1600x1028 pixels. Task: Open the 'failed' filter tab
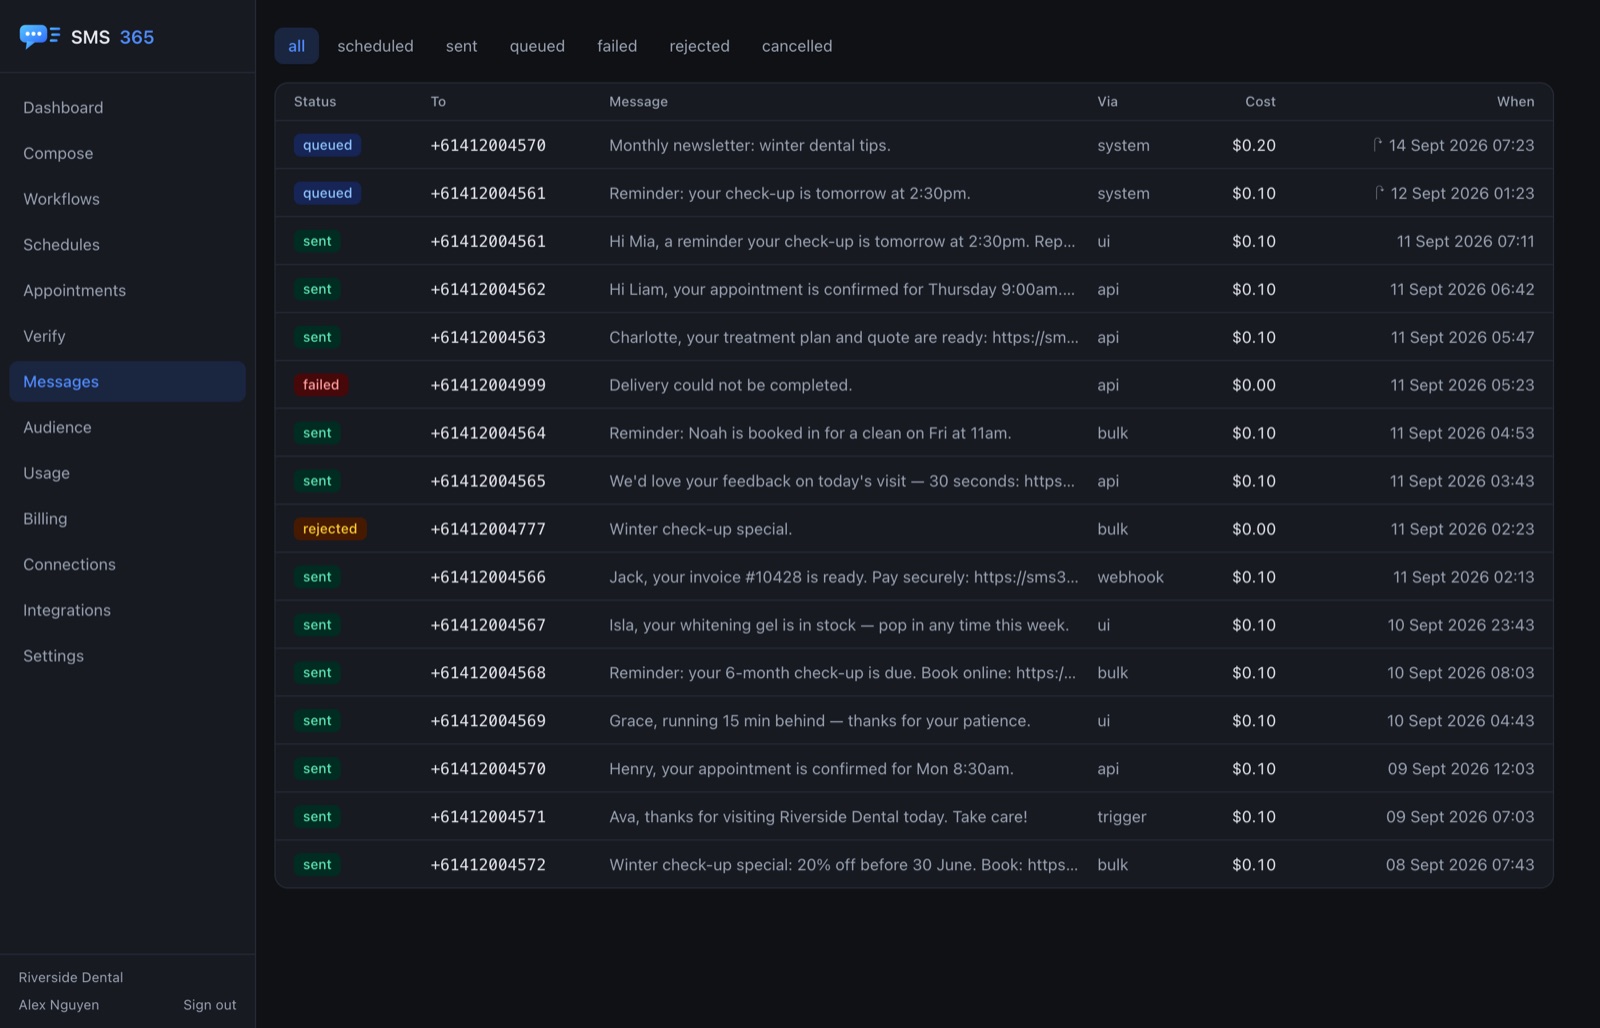(617, 46)
